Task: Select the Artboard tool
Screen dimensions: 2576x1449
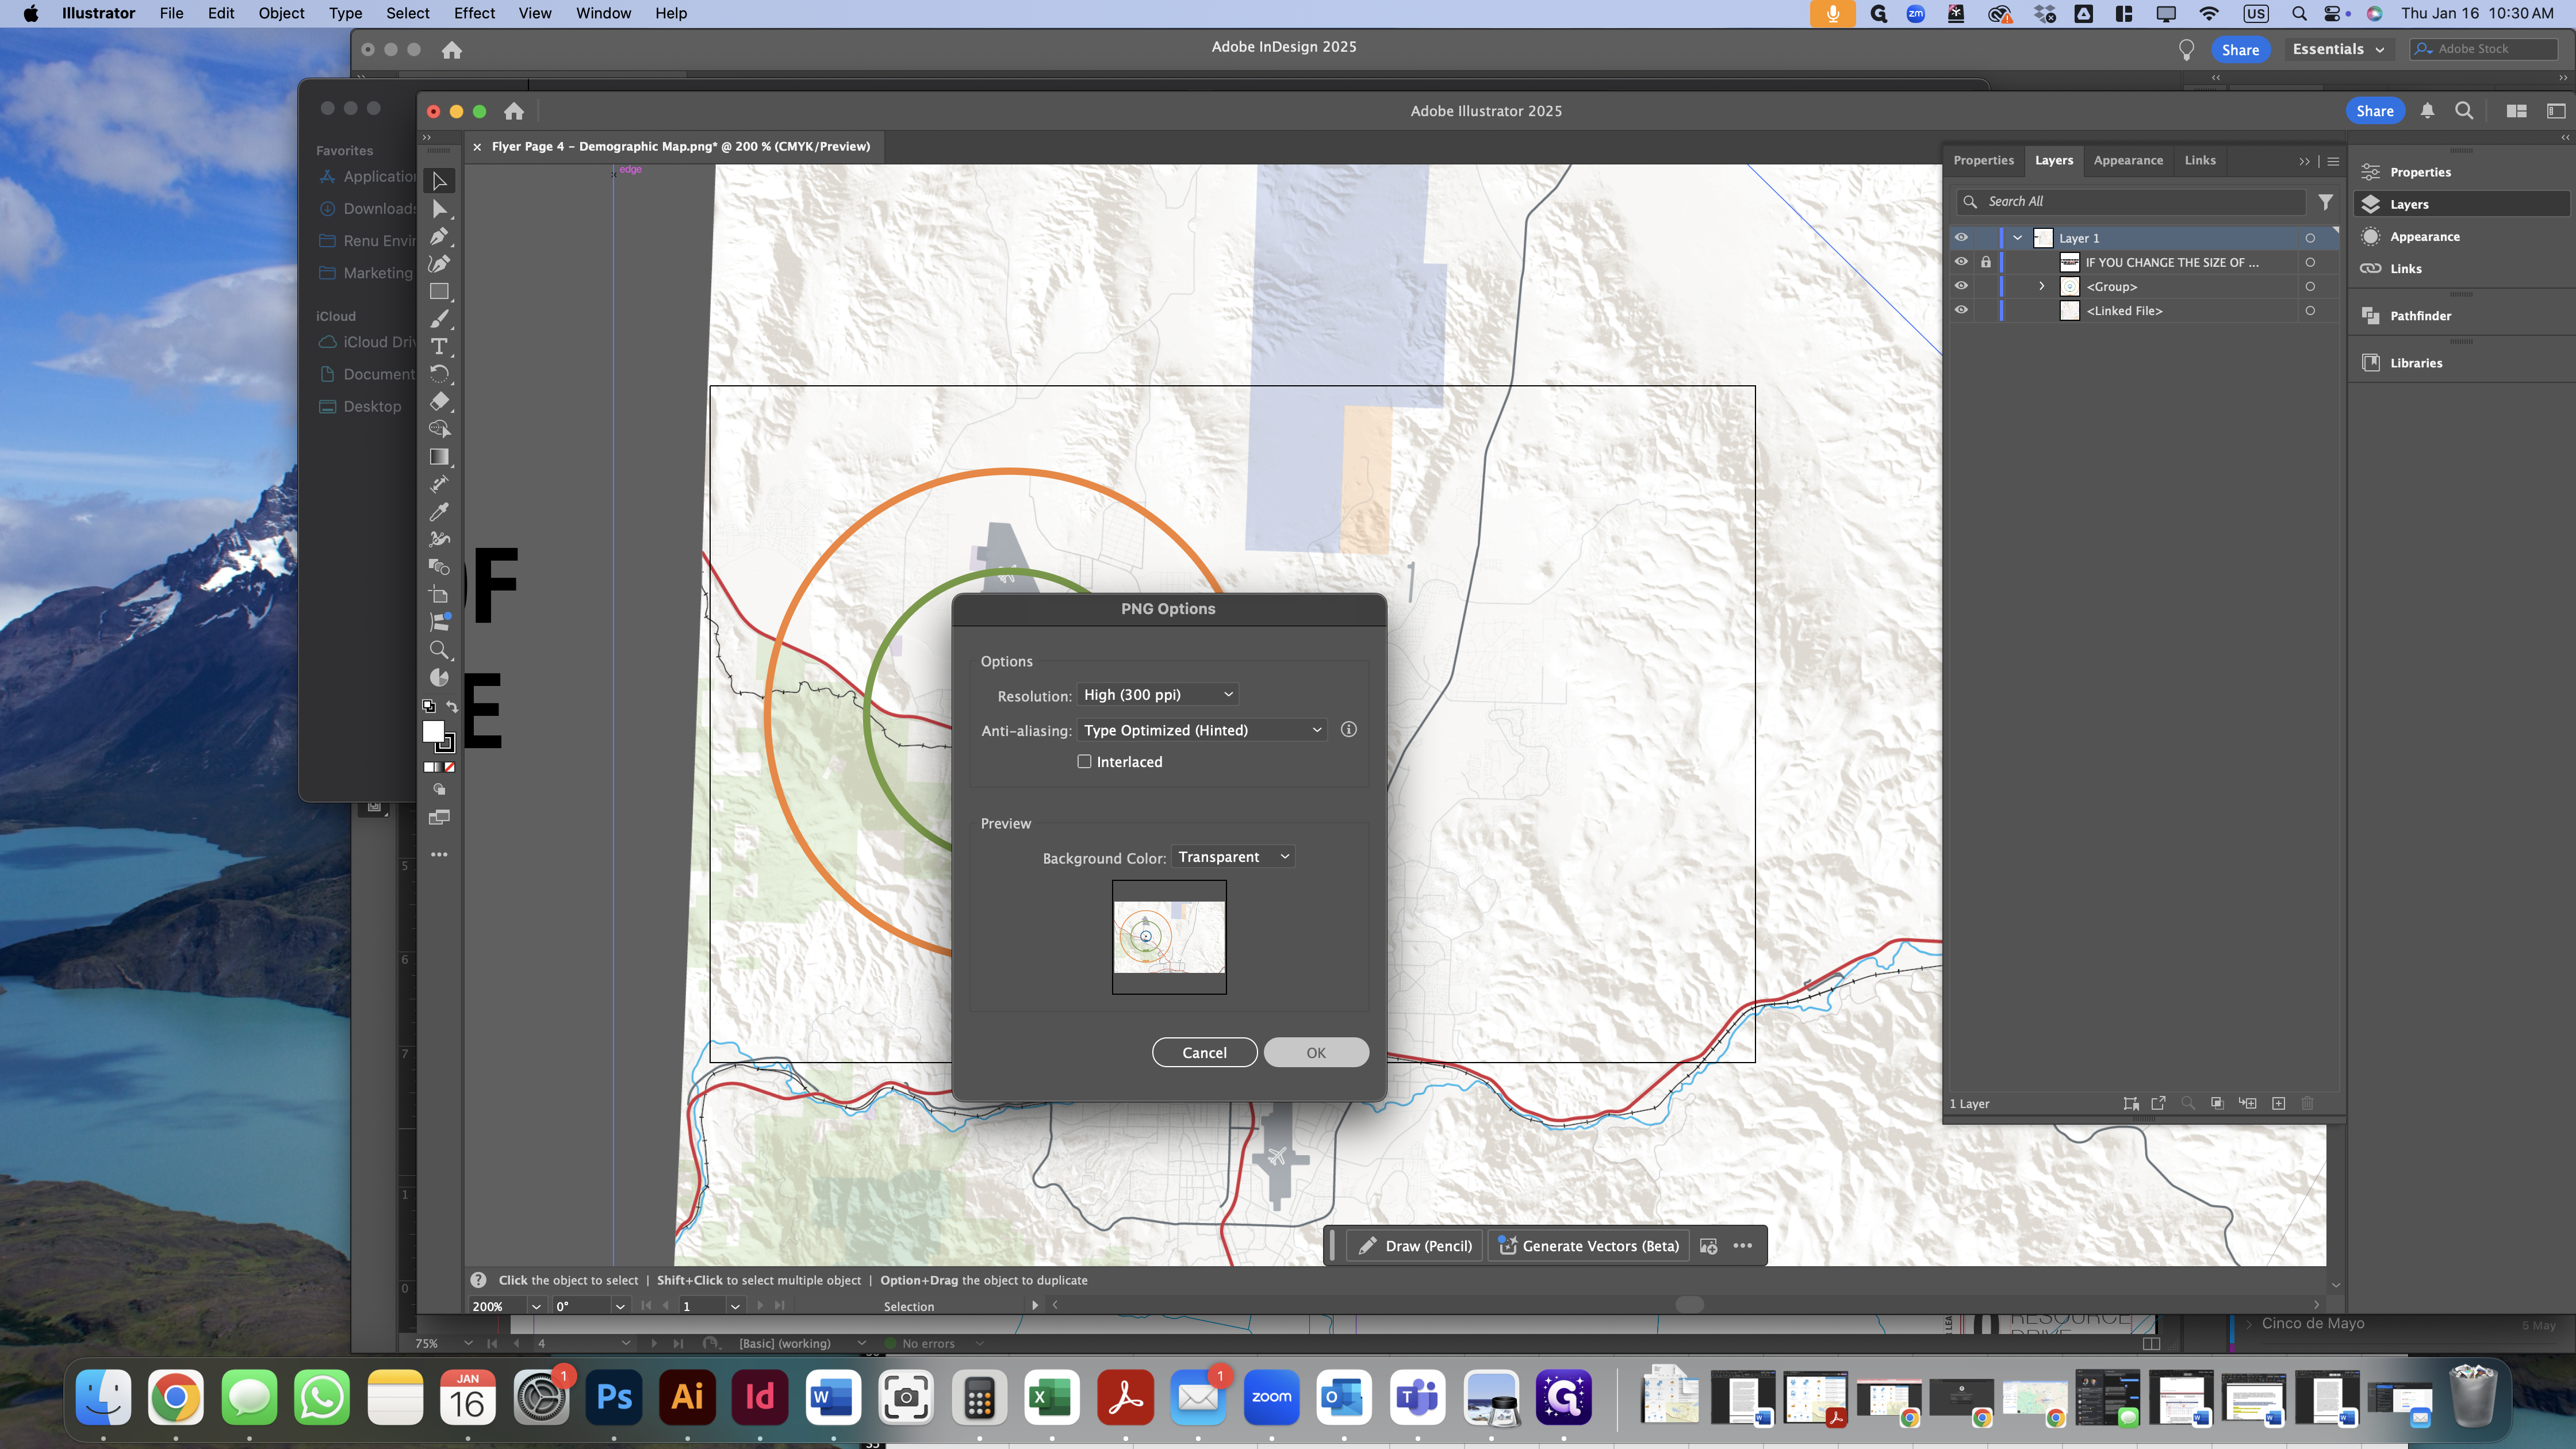Action: pyautogui.click(x=439, y=595)
